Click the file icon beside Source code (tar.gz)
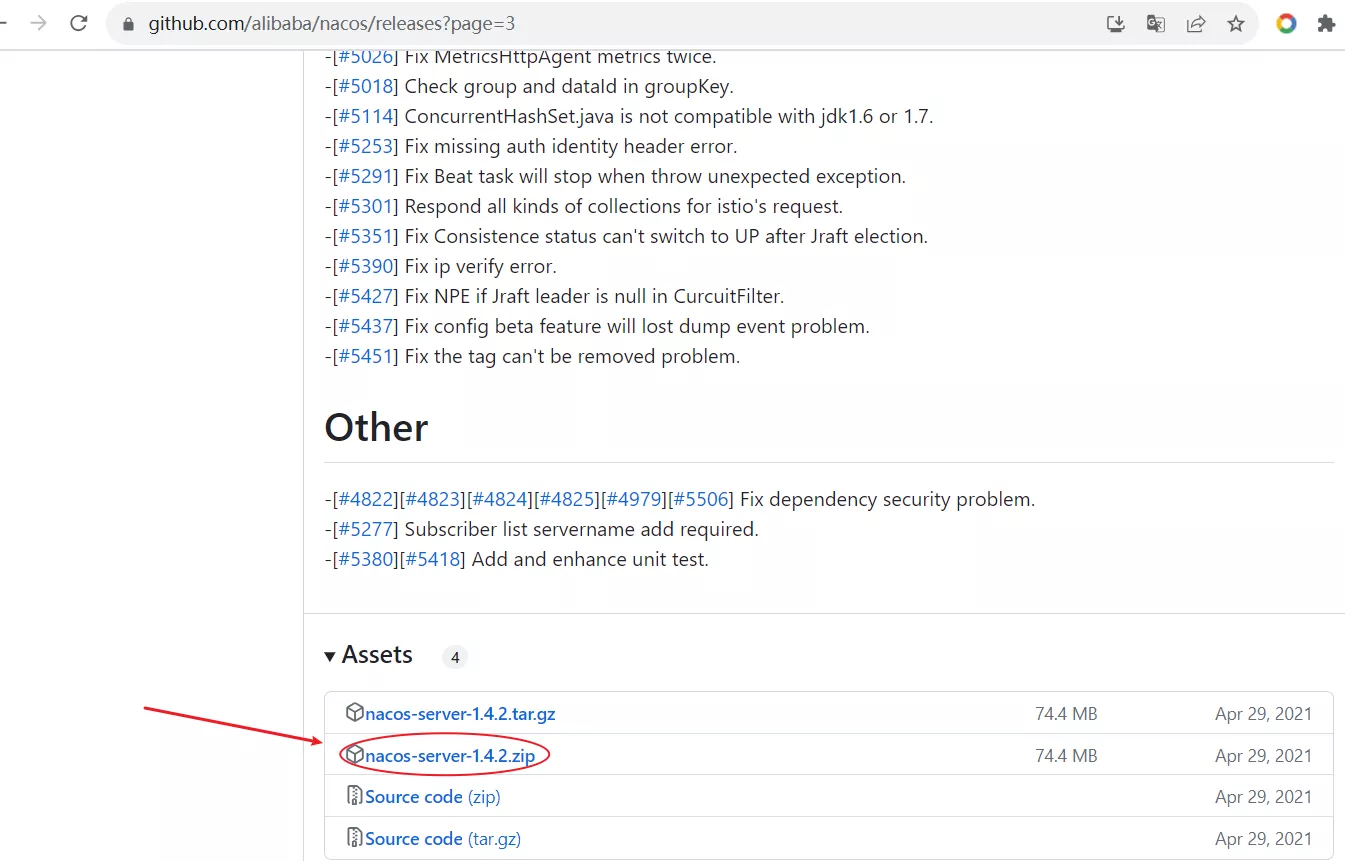Viewport: 1345px width, 861px height. (354, 838)
